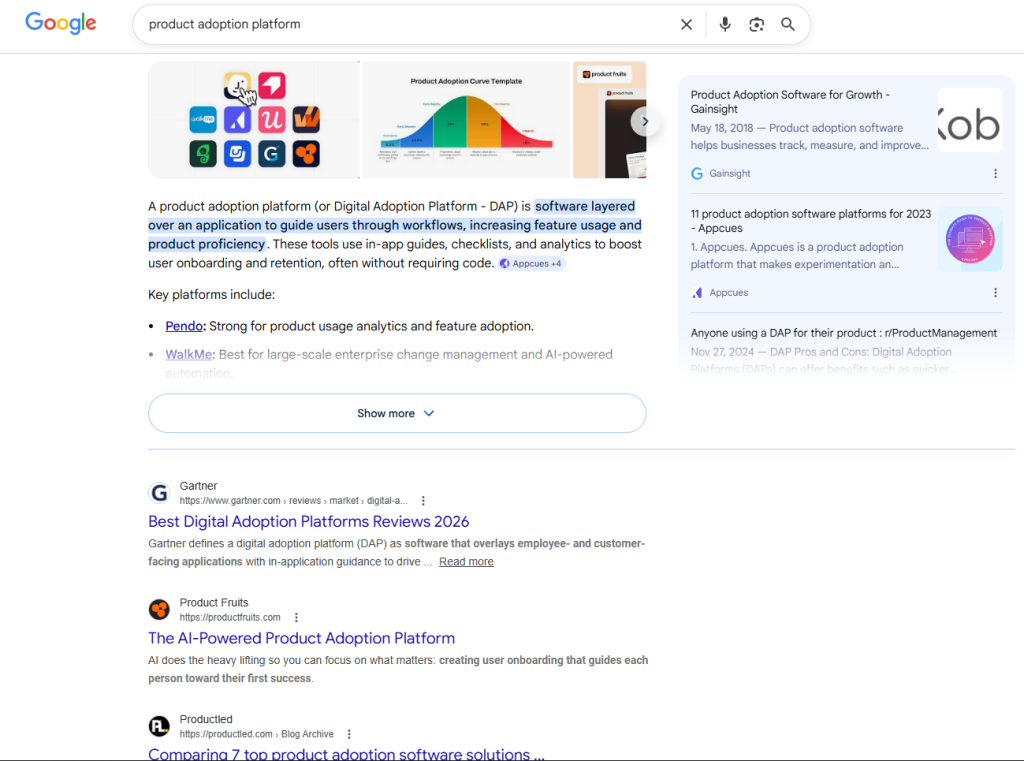Open Gainsight Product Adoption Software article

pos(790,102)
